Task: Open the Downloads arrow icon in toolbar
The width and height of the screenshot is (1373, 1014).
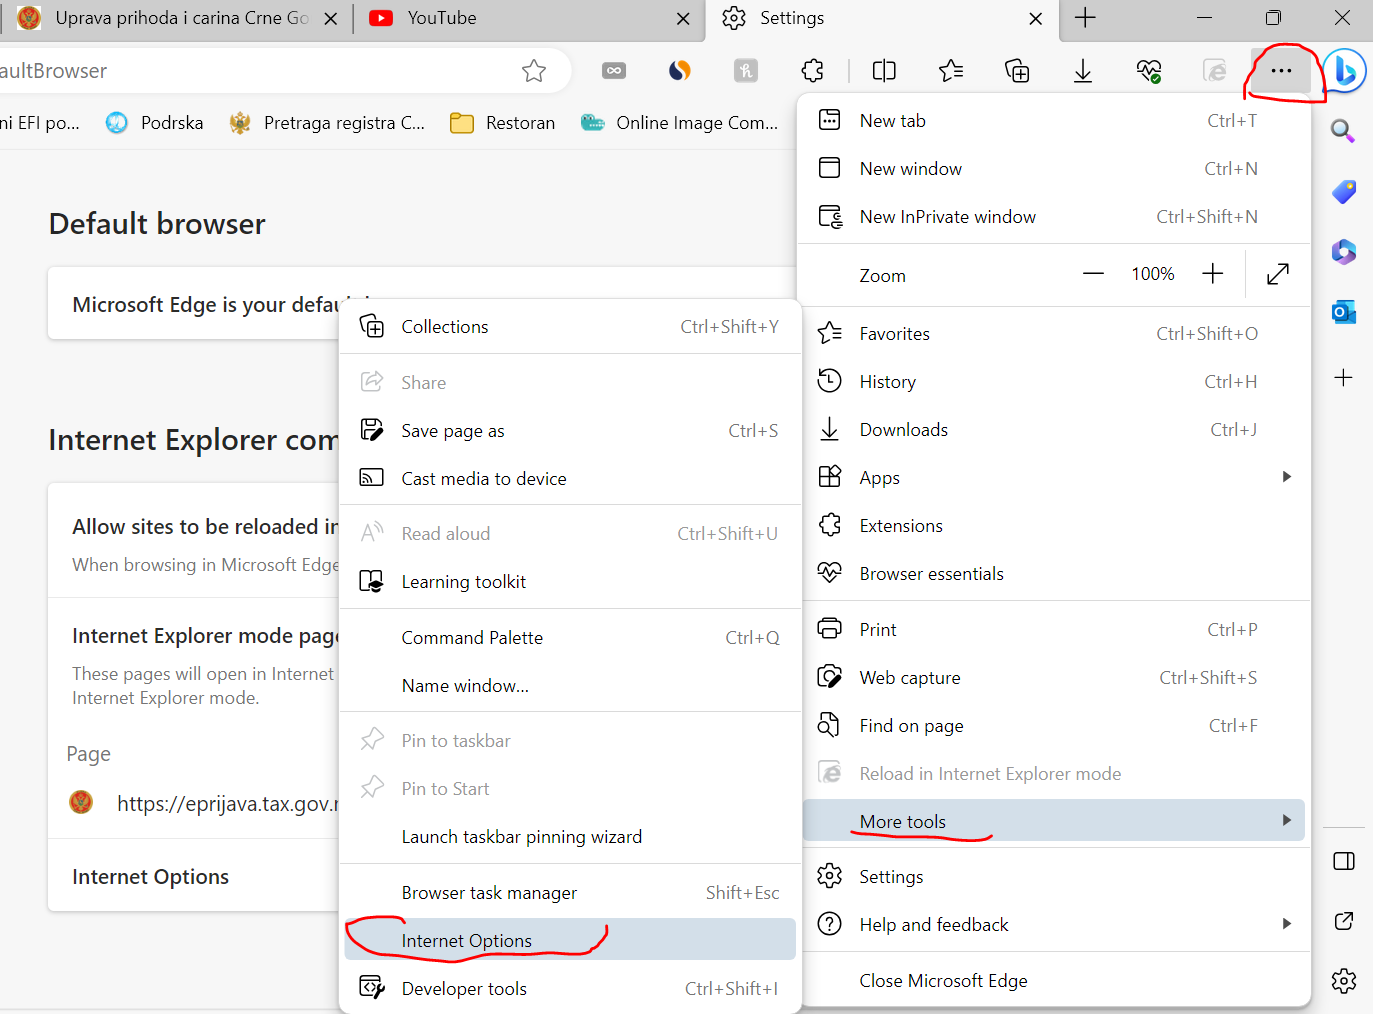Action: tap(1083, 71)
